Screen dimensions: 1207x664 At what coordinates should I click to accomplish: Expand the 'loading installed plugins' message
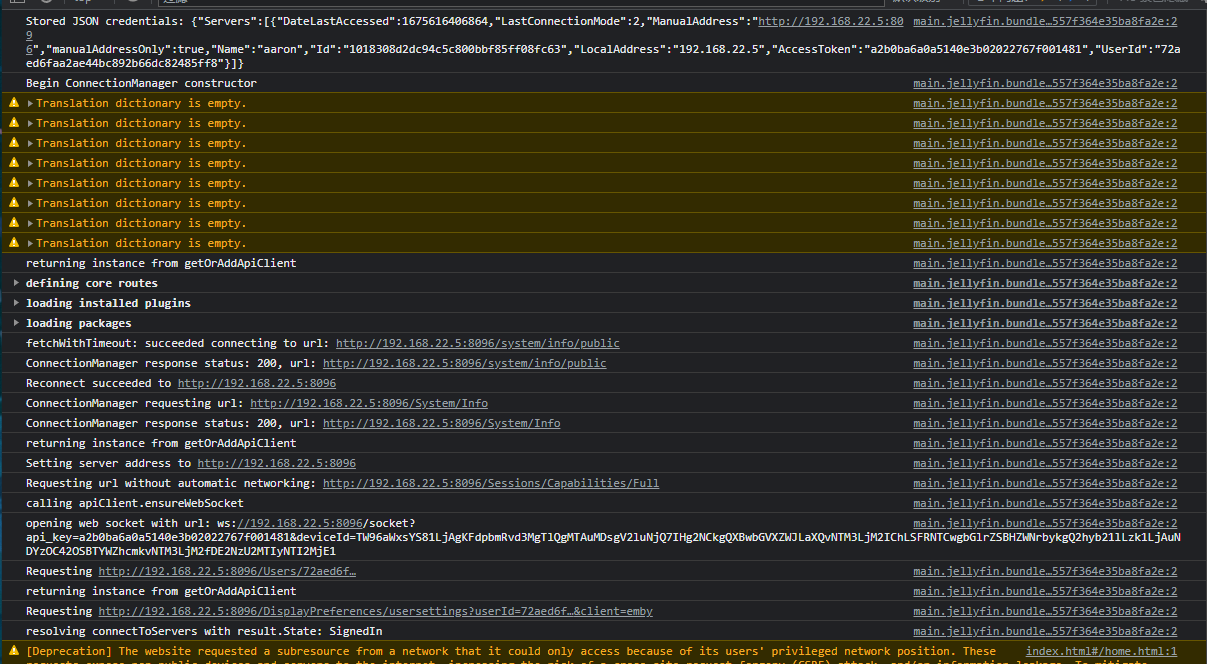pyautogui.click(x=14, y=302)
